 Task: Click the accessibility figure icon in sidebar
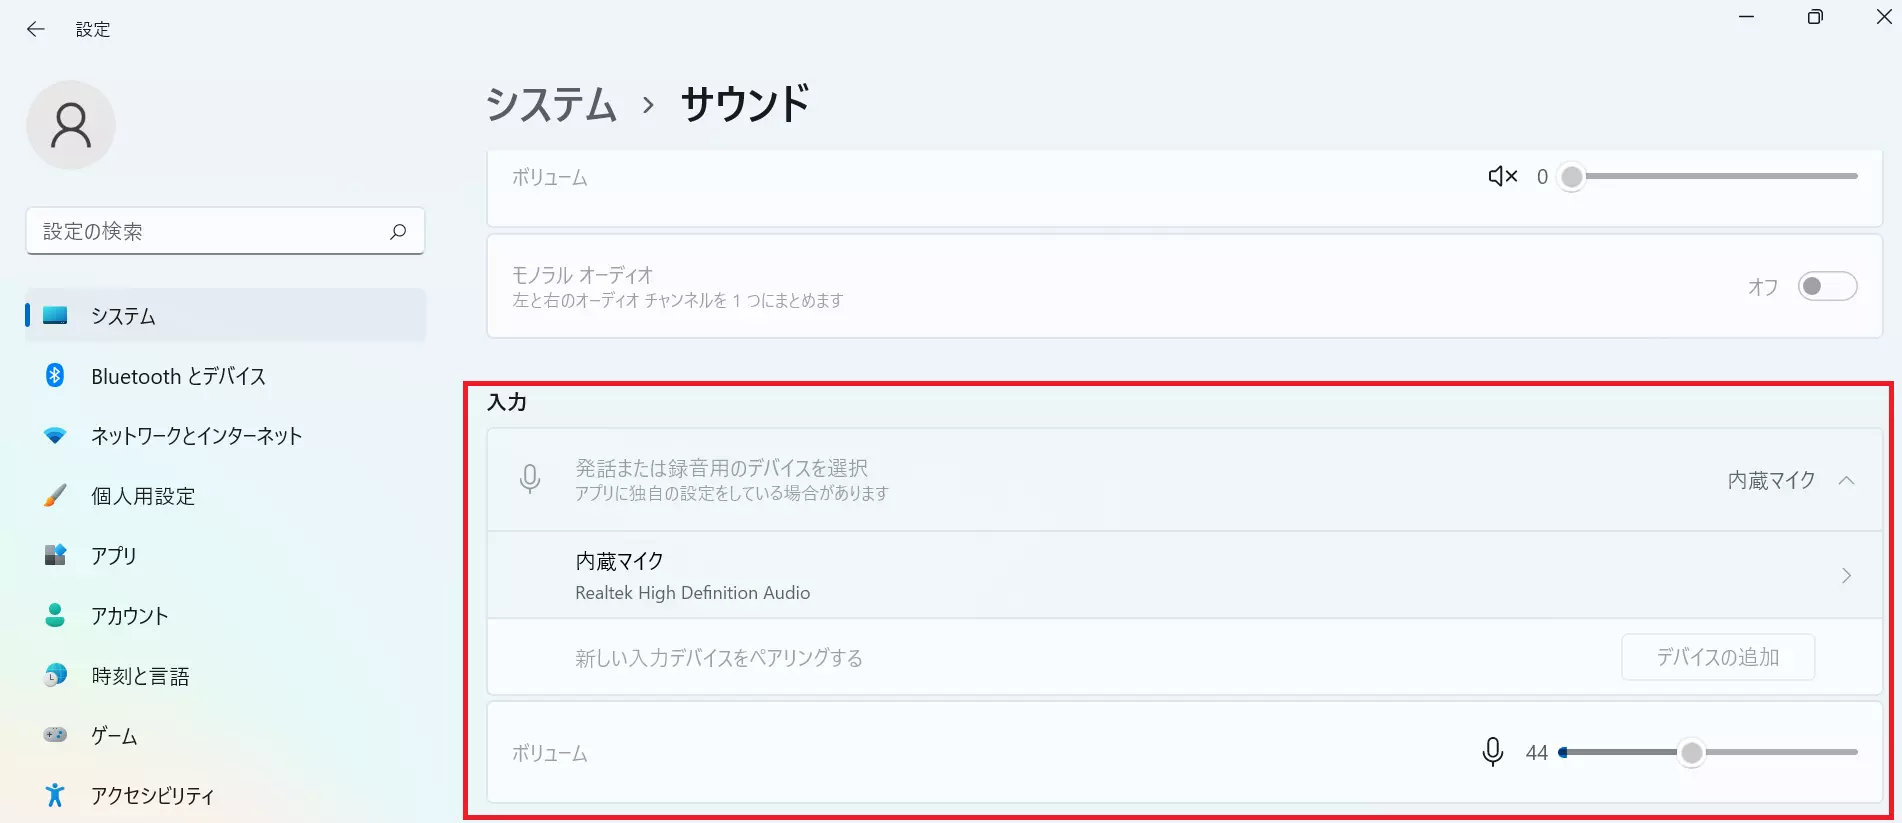55,795
